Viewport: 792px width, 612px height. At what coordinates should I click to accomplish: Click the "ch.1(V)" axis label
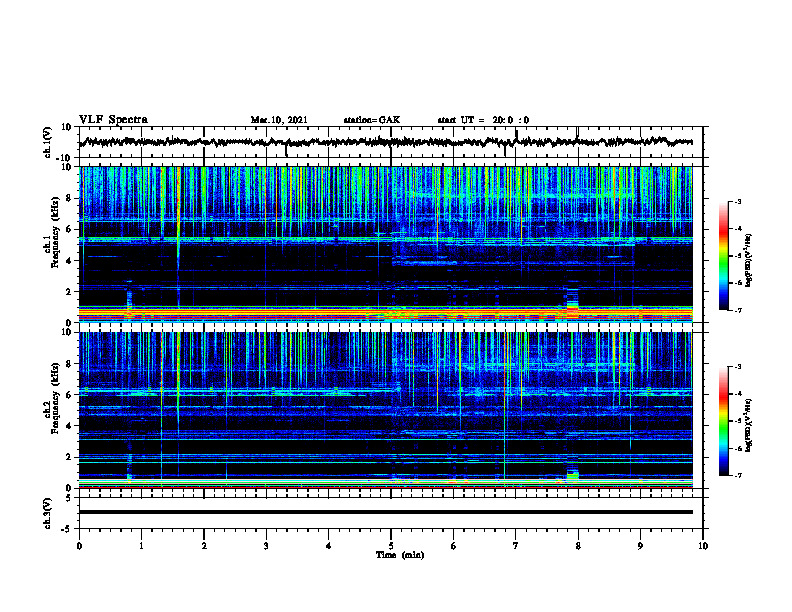coord(48,142)
